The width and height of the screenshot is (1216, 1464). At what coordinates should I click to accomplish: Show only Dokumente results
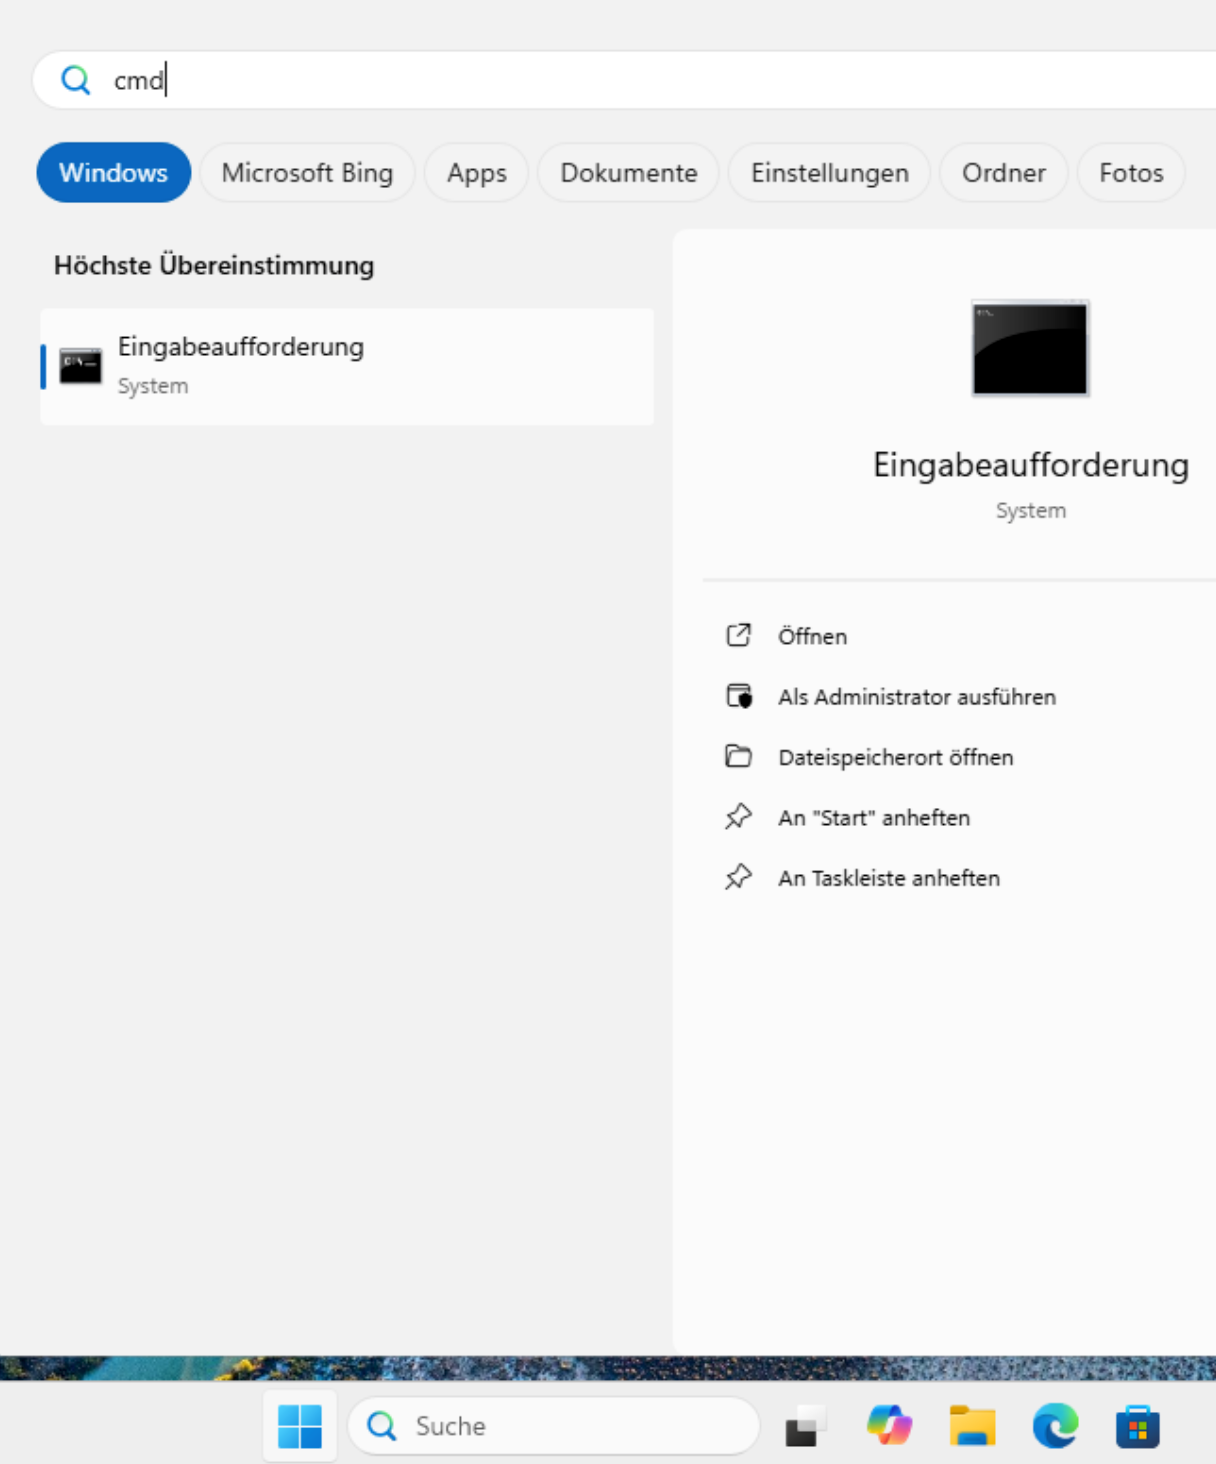coord(628,173)
